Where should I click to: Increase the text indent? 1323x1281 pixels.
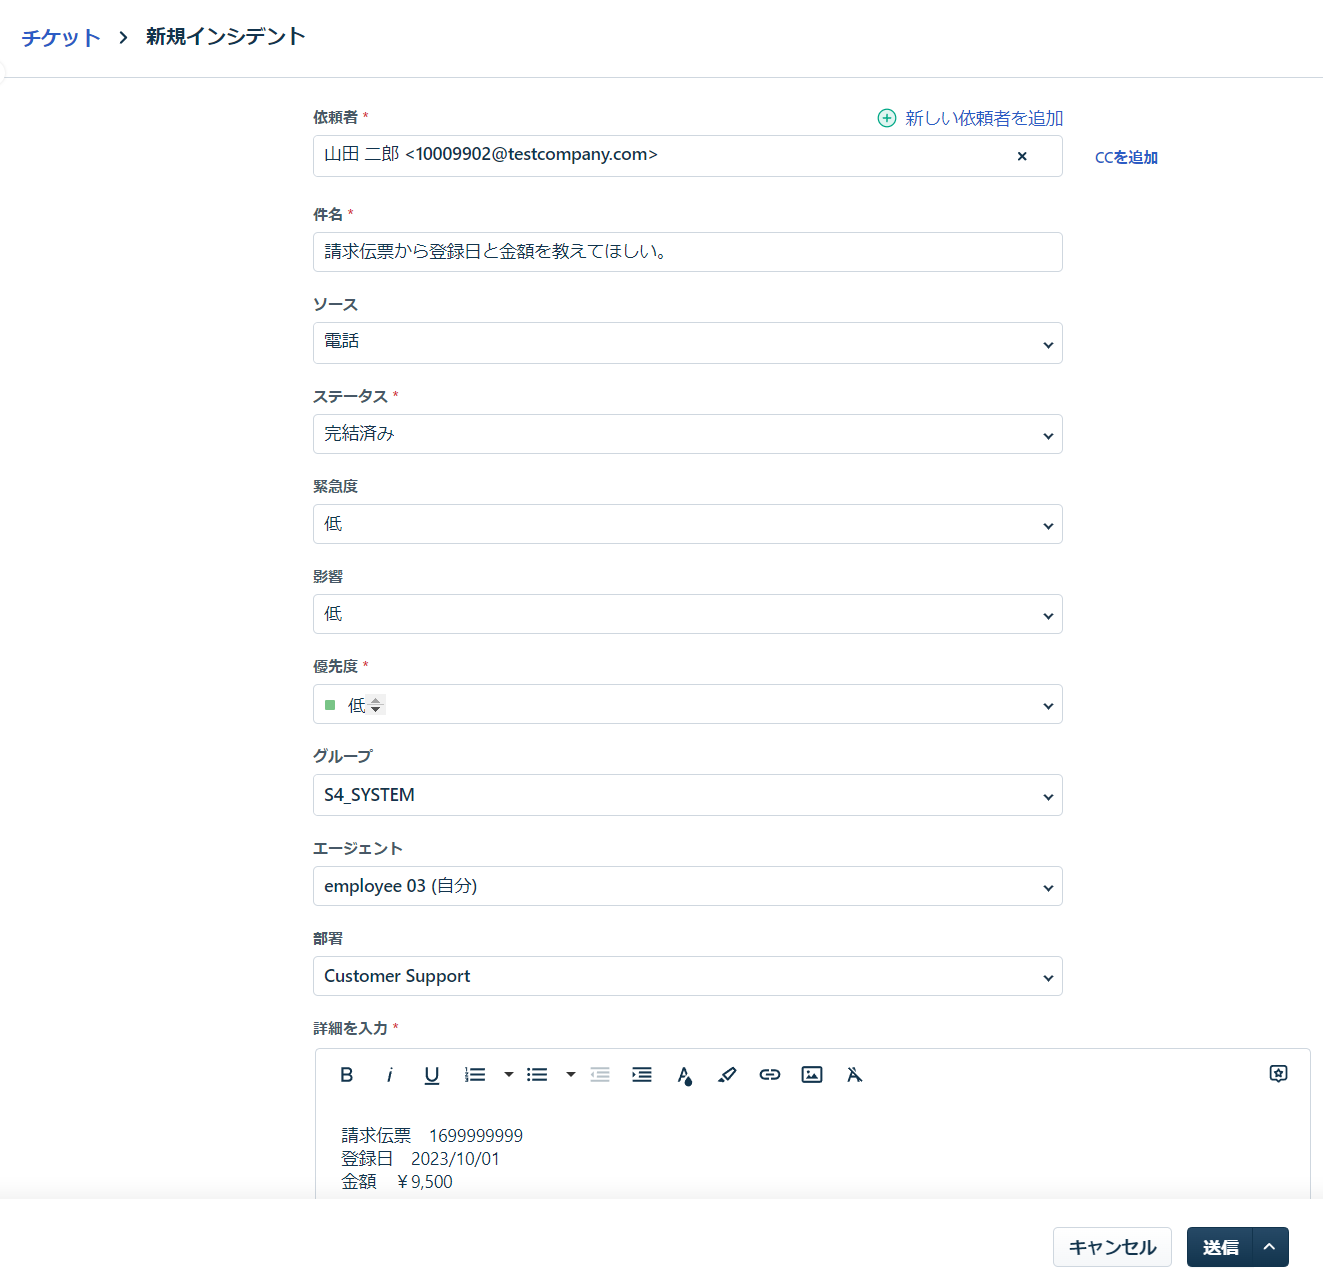(x=641, y=1074)
